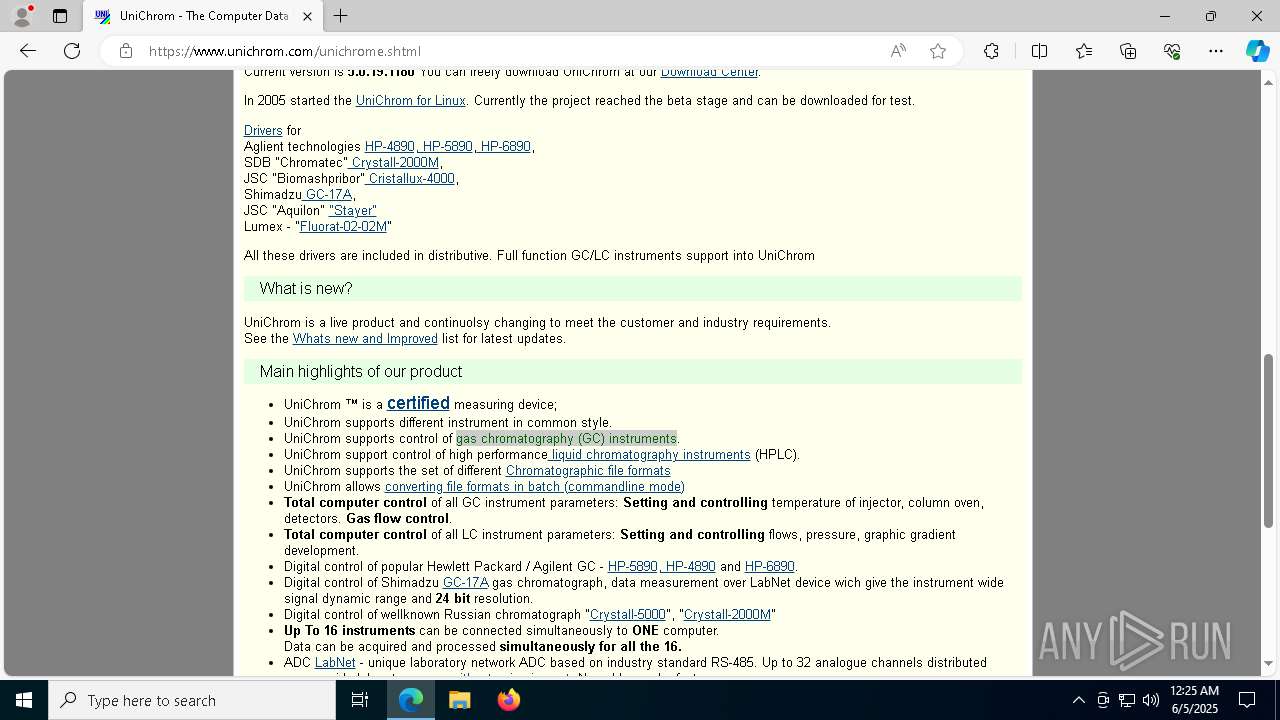Click Main highlights of our product heading

[x=361, y=372]
